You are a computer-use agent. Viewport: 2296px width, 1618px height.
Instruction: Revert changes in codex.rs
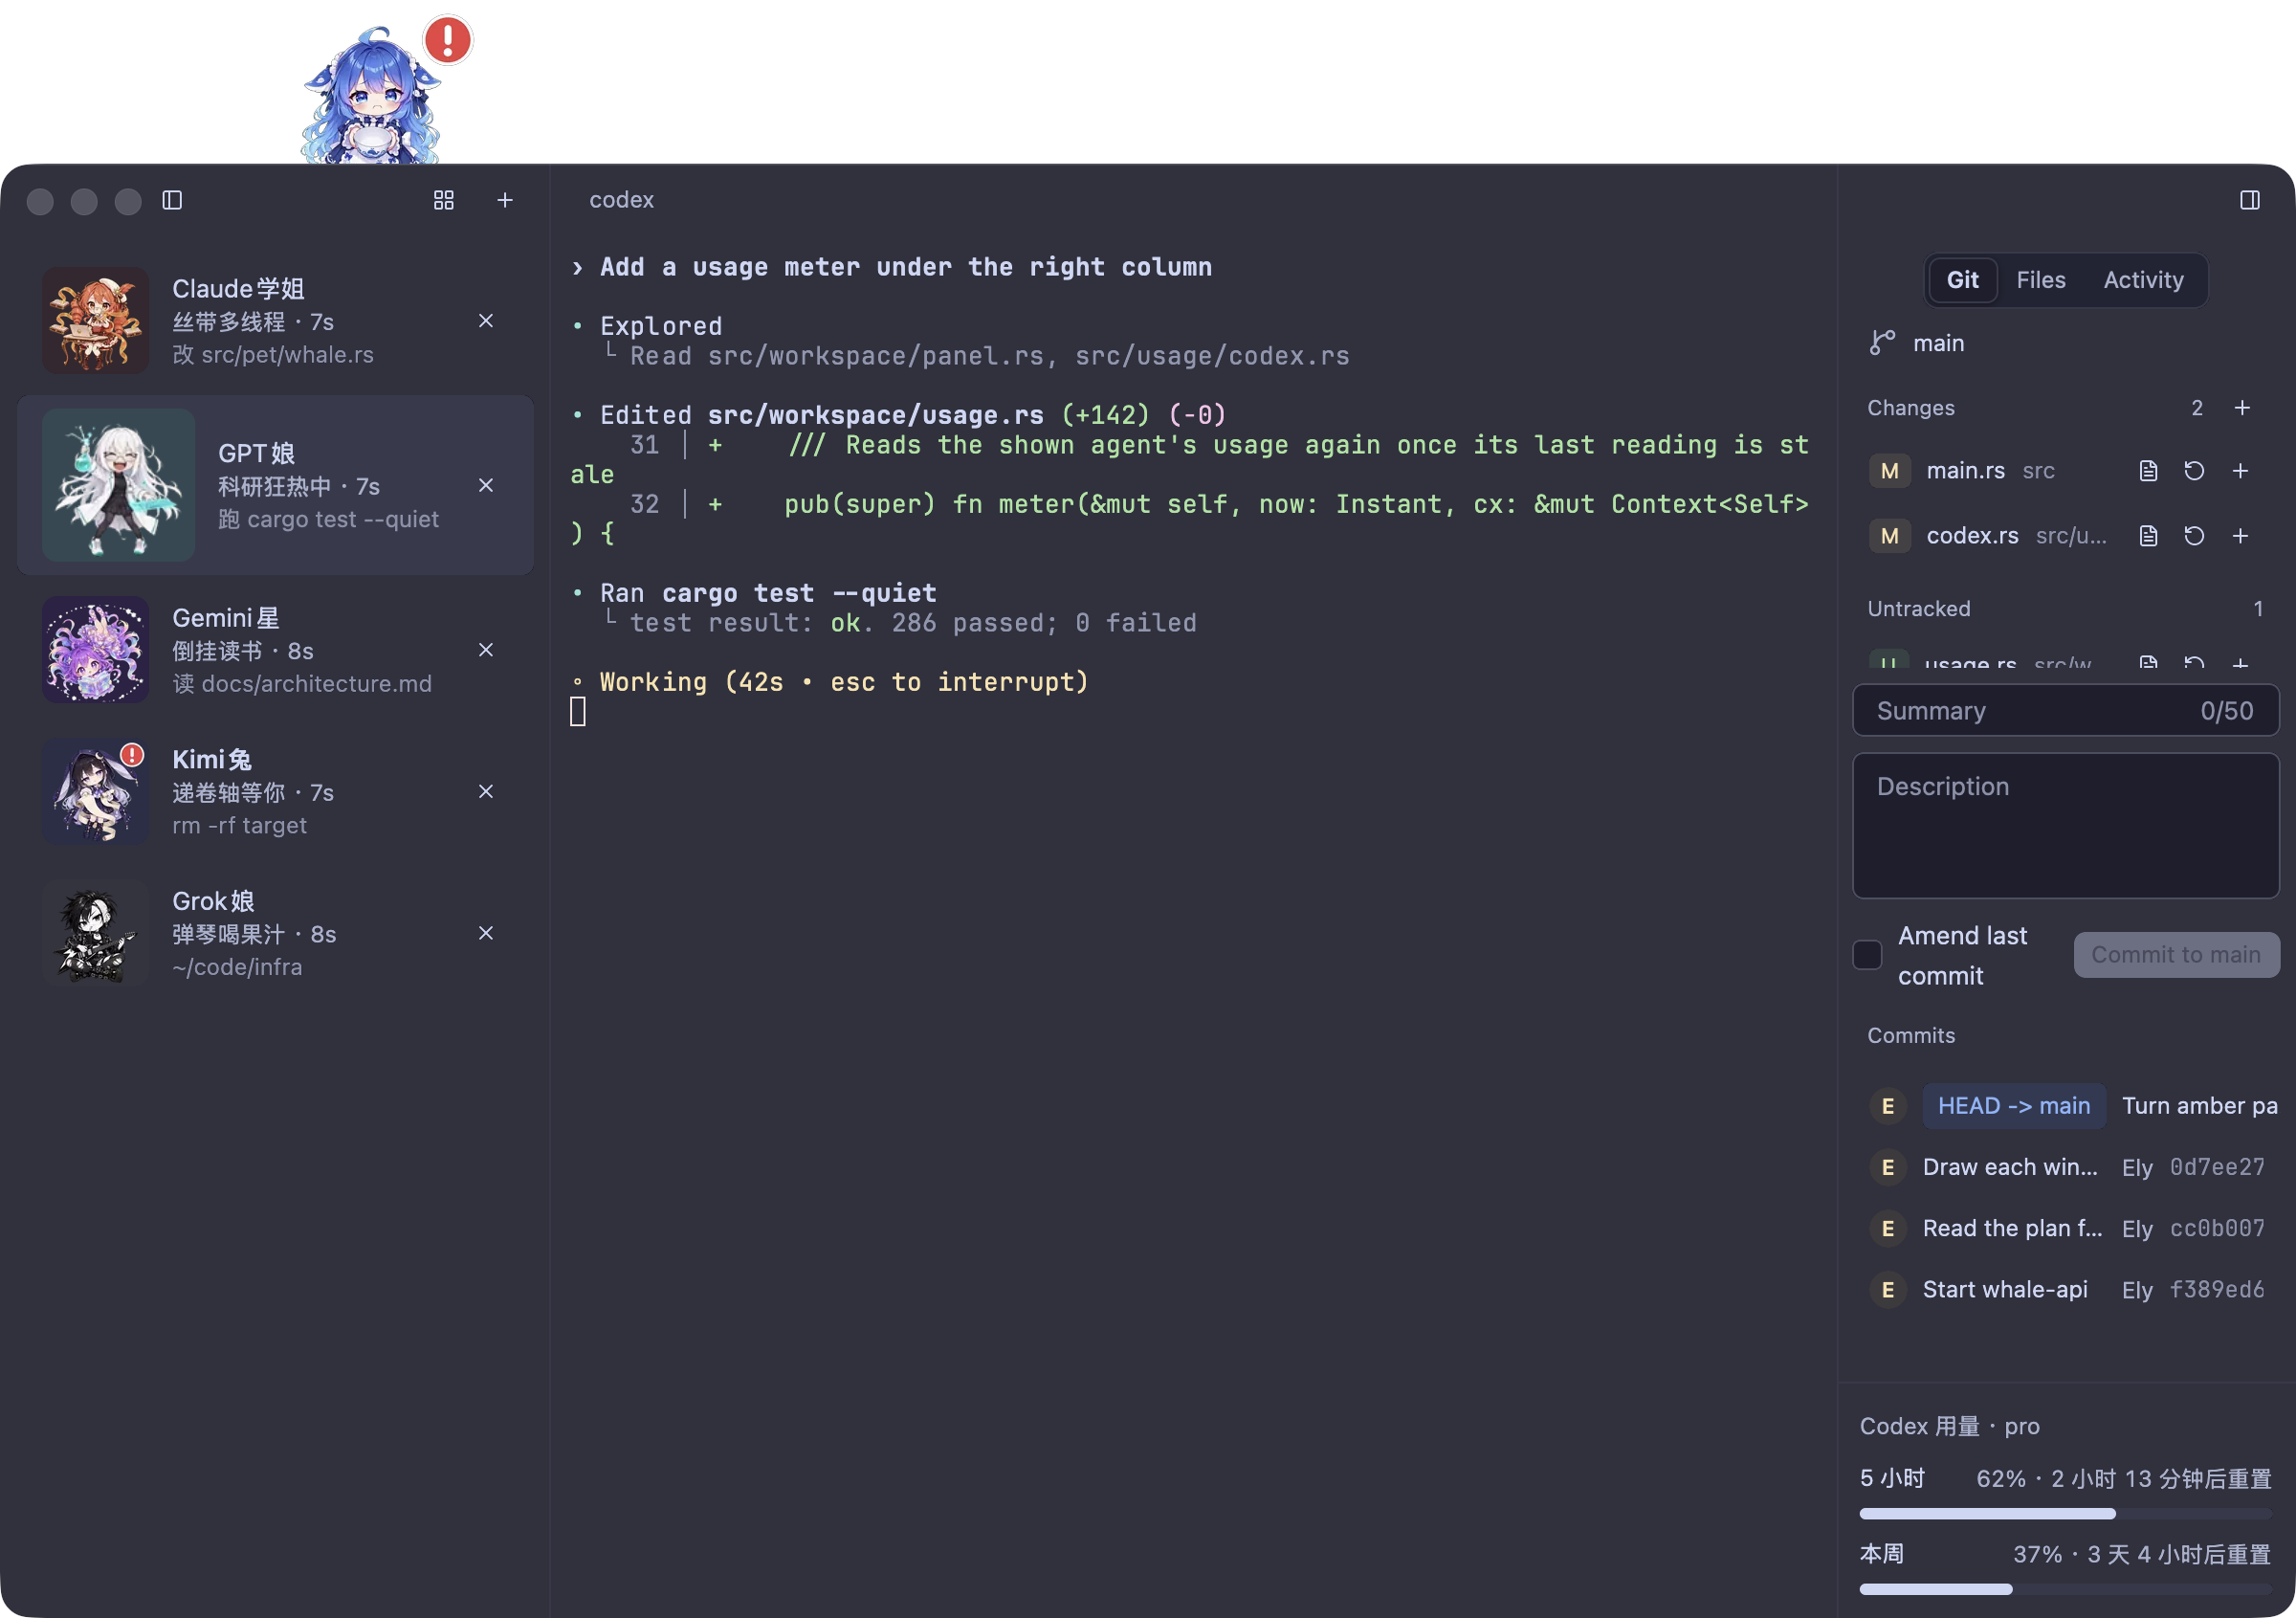click(2194, 536)
